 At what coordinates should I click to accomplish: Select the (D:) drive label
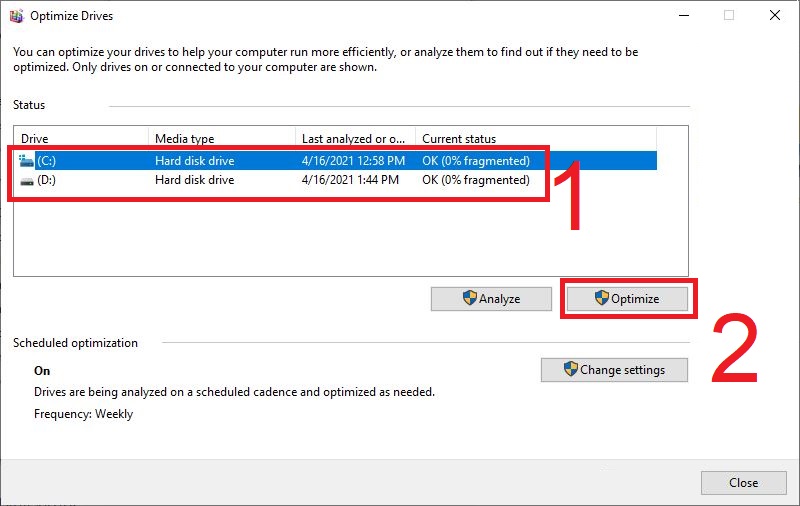click(49, 181)
